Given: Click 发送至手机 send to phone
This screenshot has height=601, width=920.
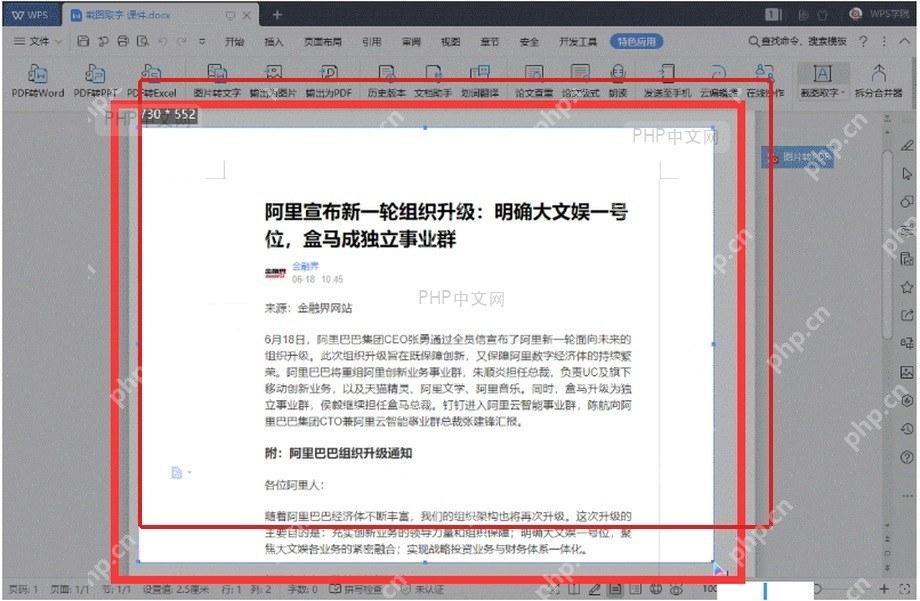Looking at the screenshot, I should click(667, 80).
